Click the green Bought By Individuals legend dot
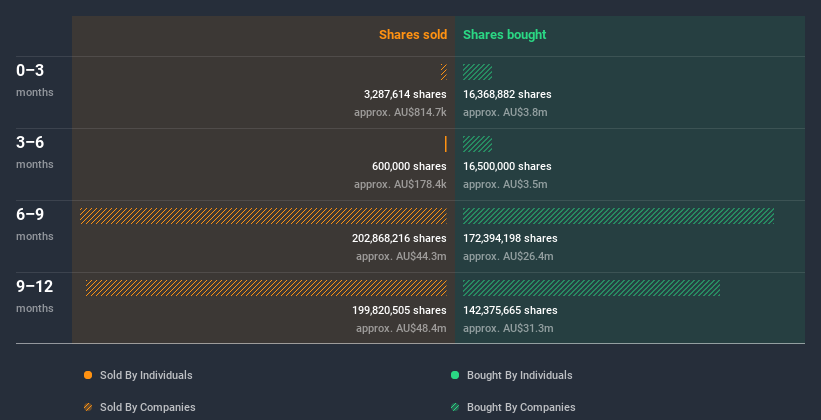The width and height of the screenshot is (821, 420). tap(455, 375)
